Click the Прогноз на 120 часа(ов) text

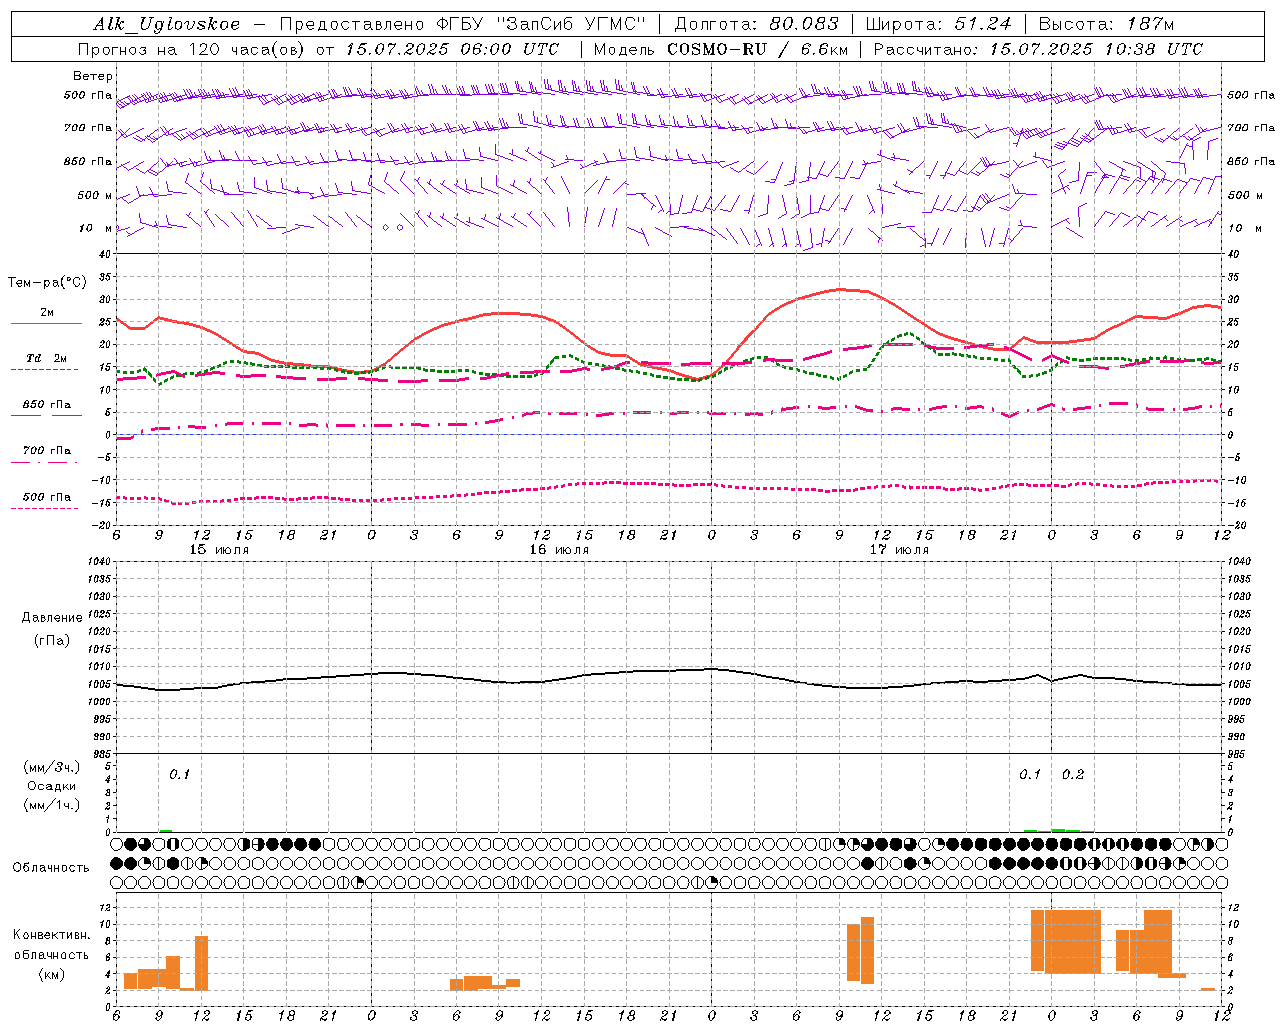[192, 49]
